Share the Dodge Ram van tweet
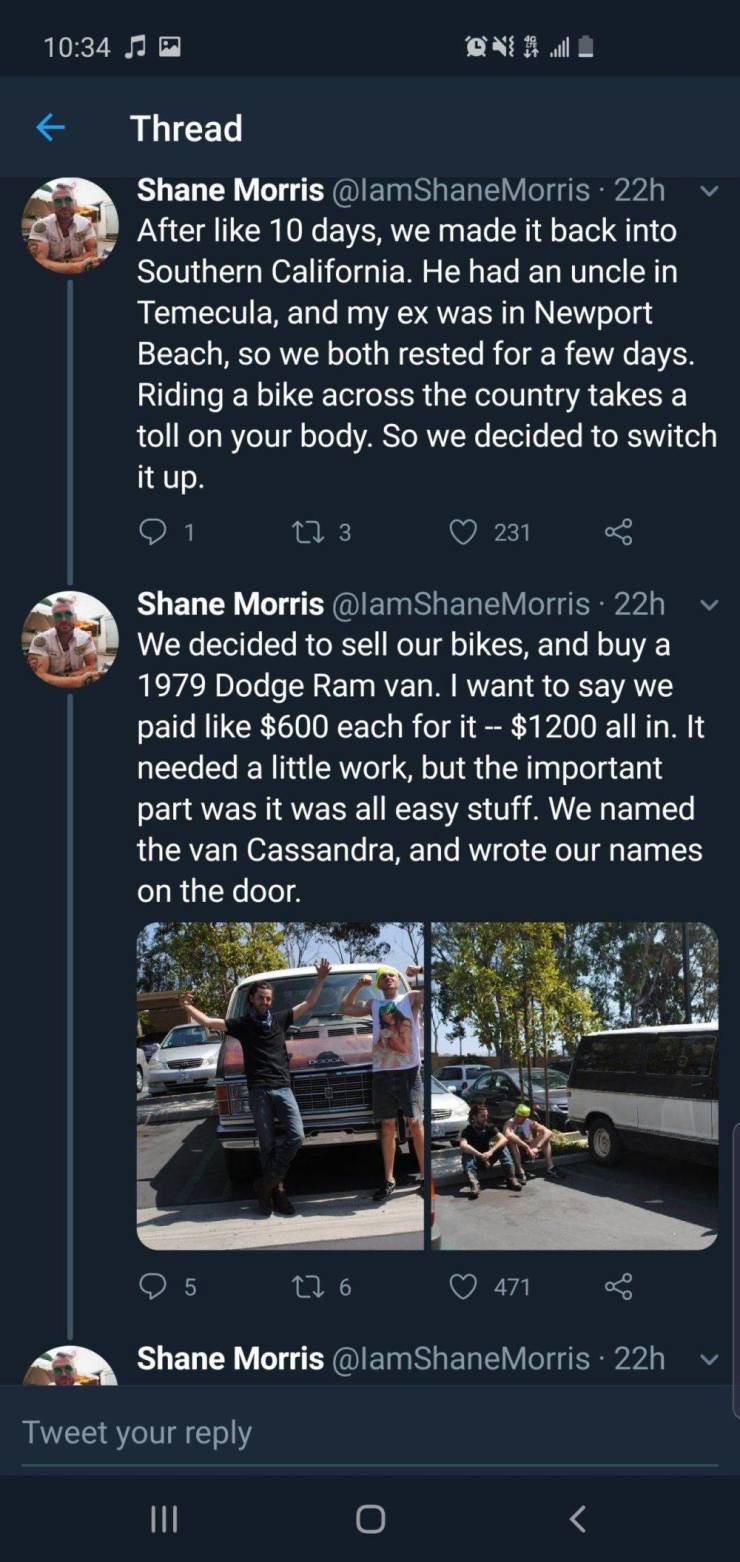 (x=619, y=1286)
